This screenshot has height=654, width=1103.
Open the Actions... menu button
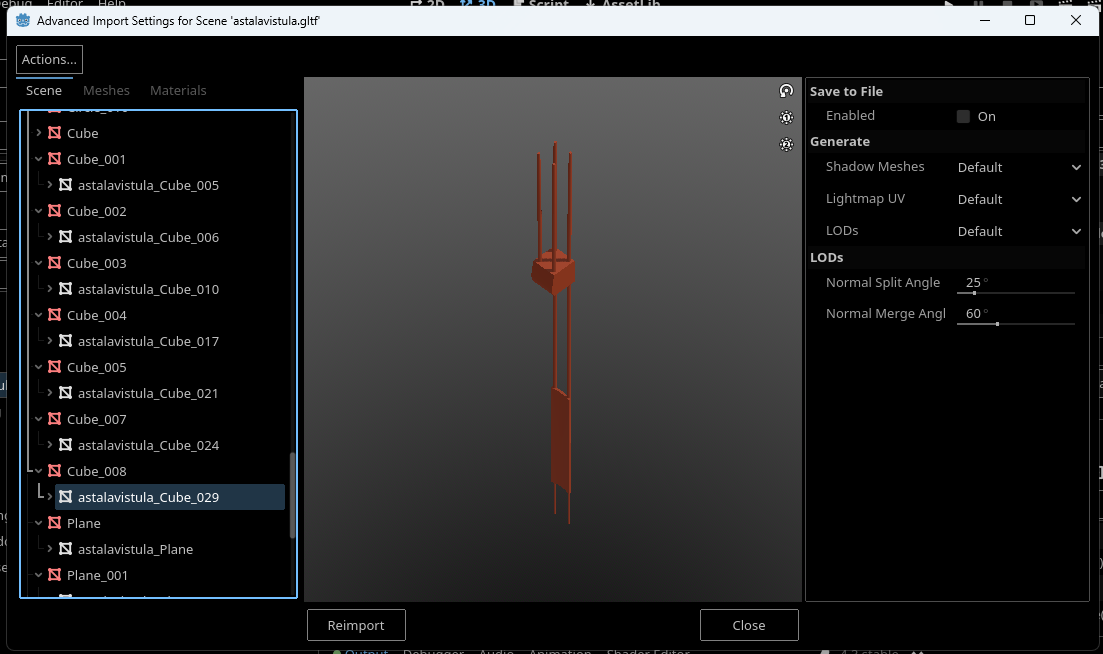click(x=49, y=60)
